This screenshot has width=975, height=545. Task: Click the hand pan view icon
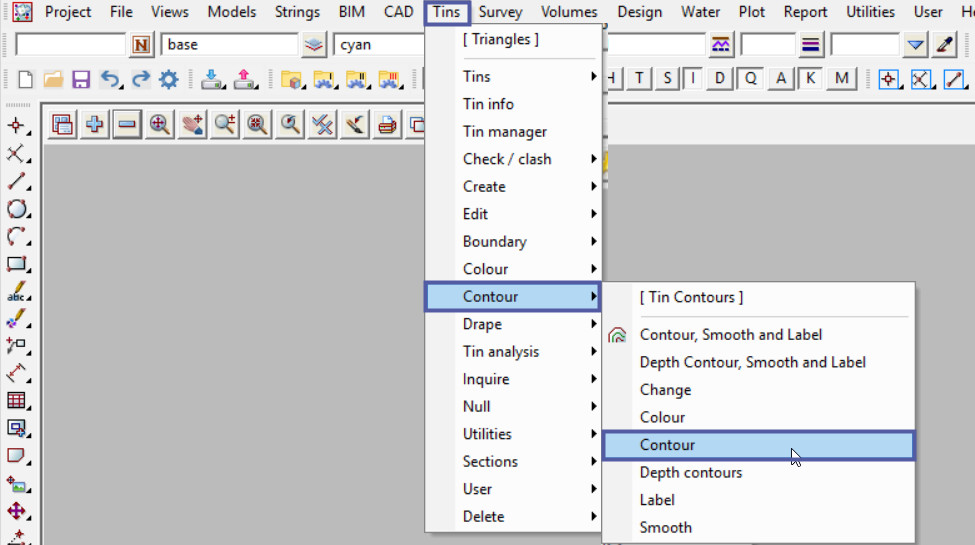coord(191,125)
